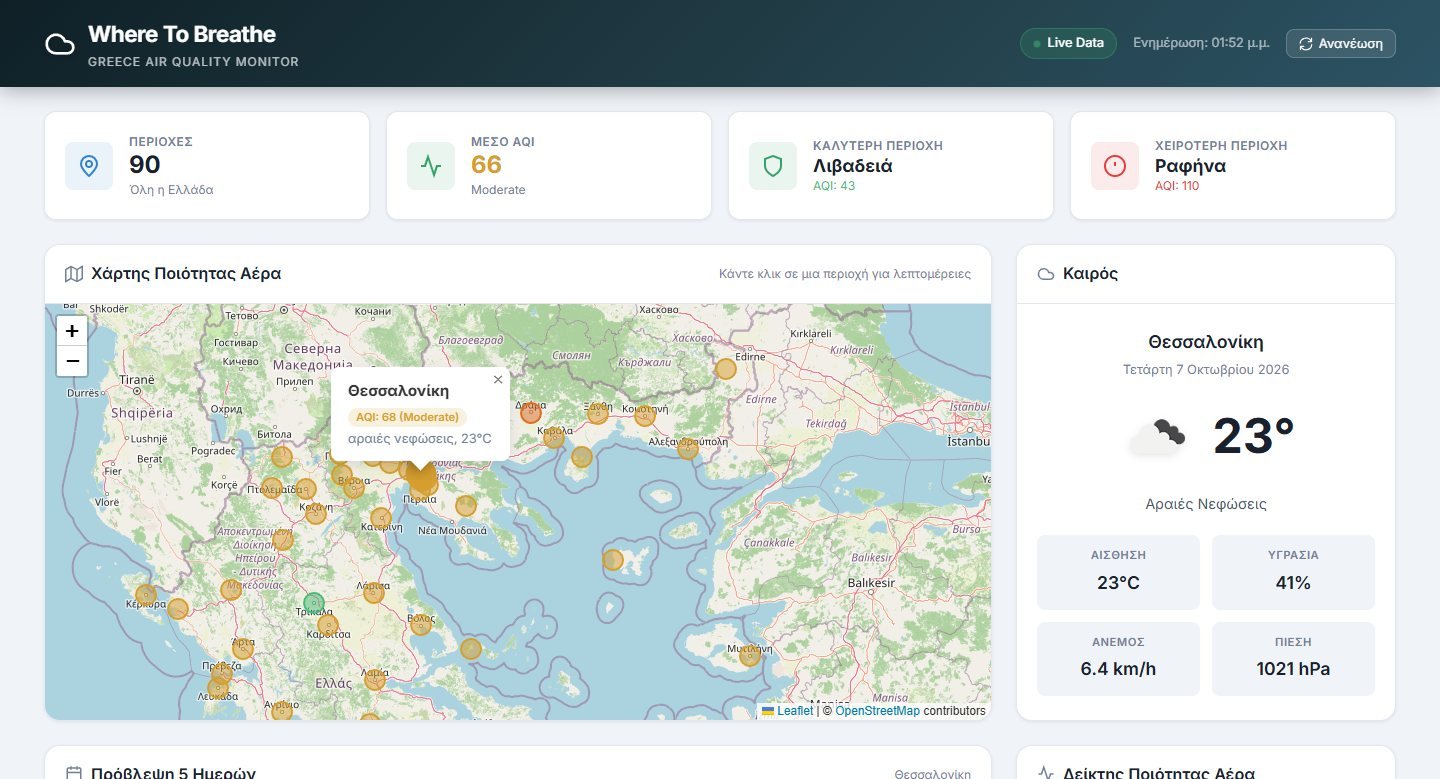Click the partly cloudy weather icon
1440x779 pixels.
click(1156, 437)
